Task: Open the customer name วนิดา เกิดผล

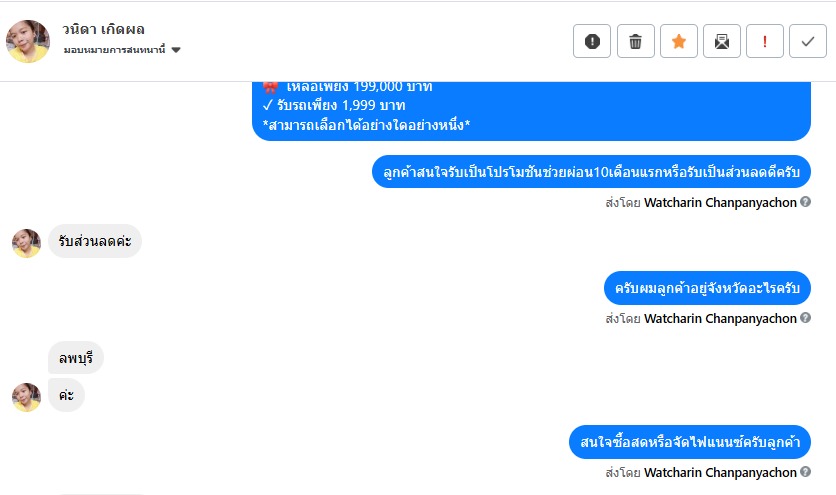Action: tap(103, 29)
